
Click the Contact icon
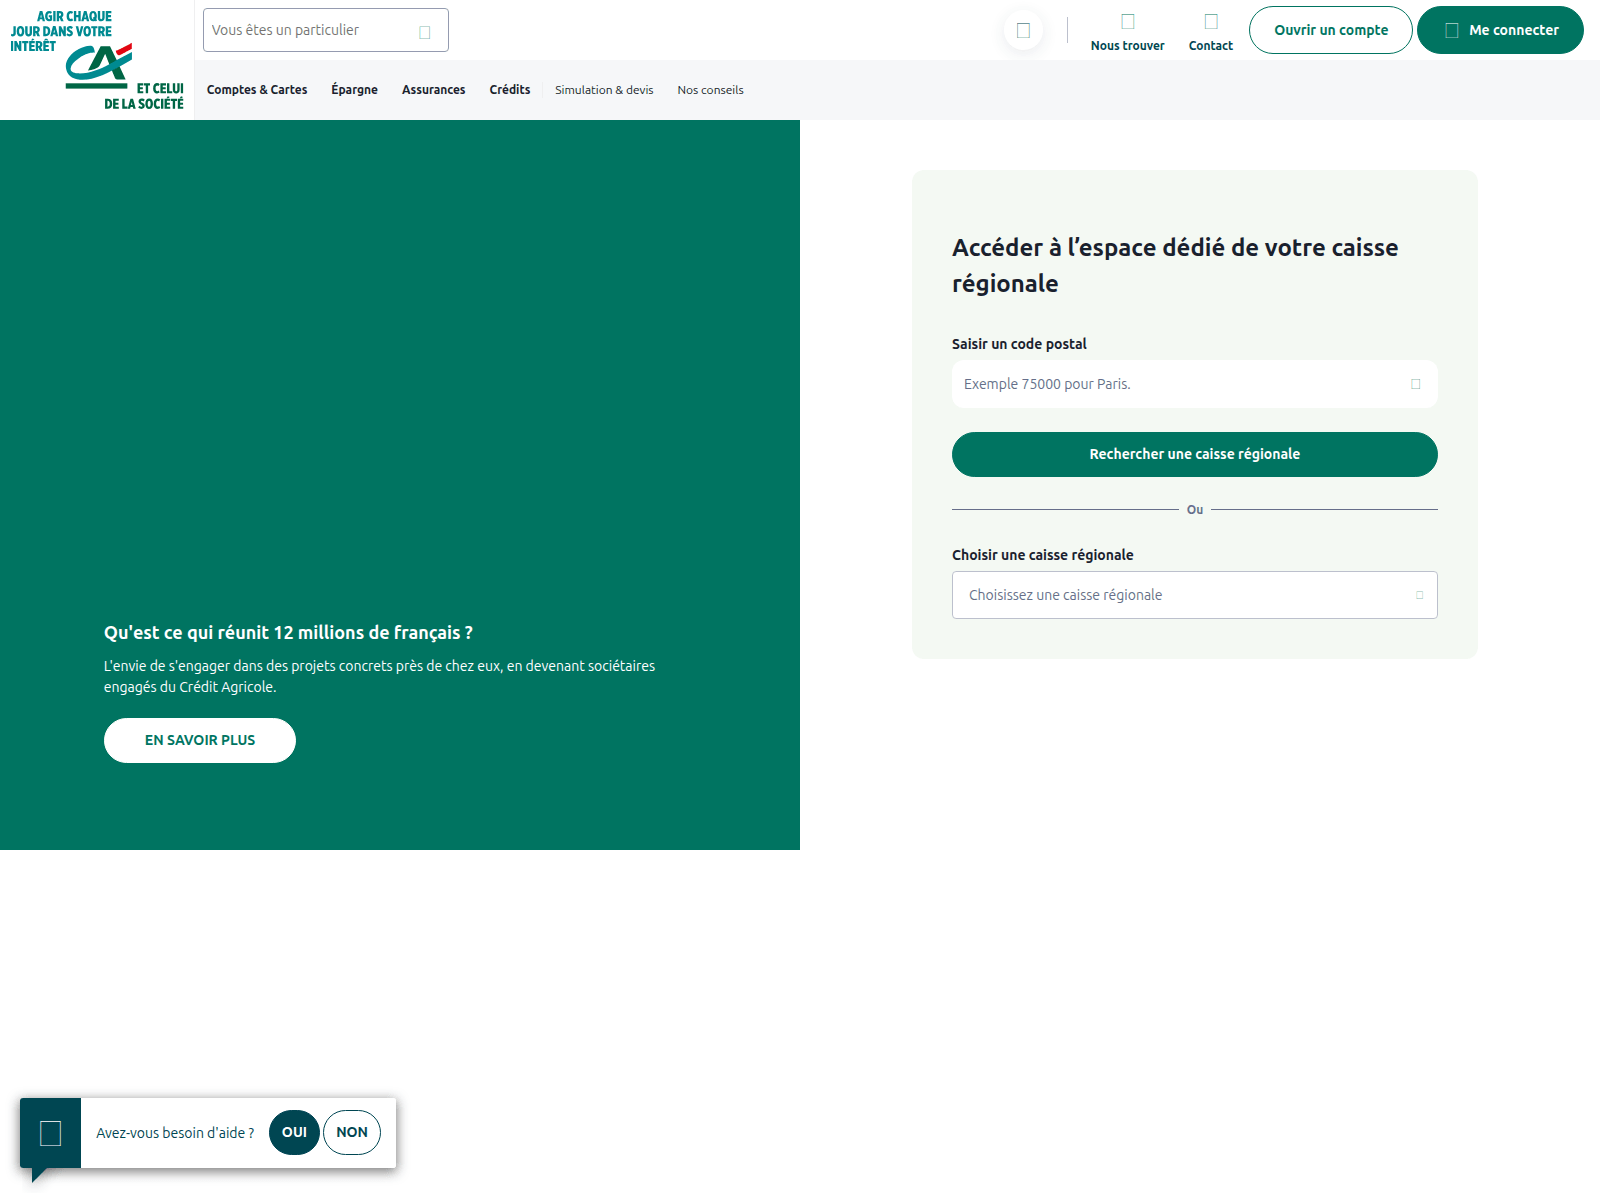(x=1211, y=21)
